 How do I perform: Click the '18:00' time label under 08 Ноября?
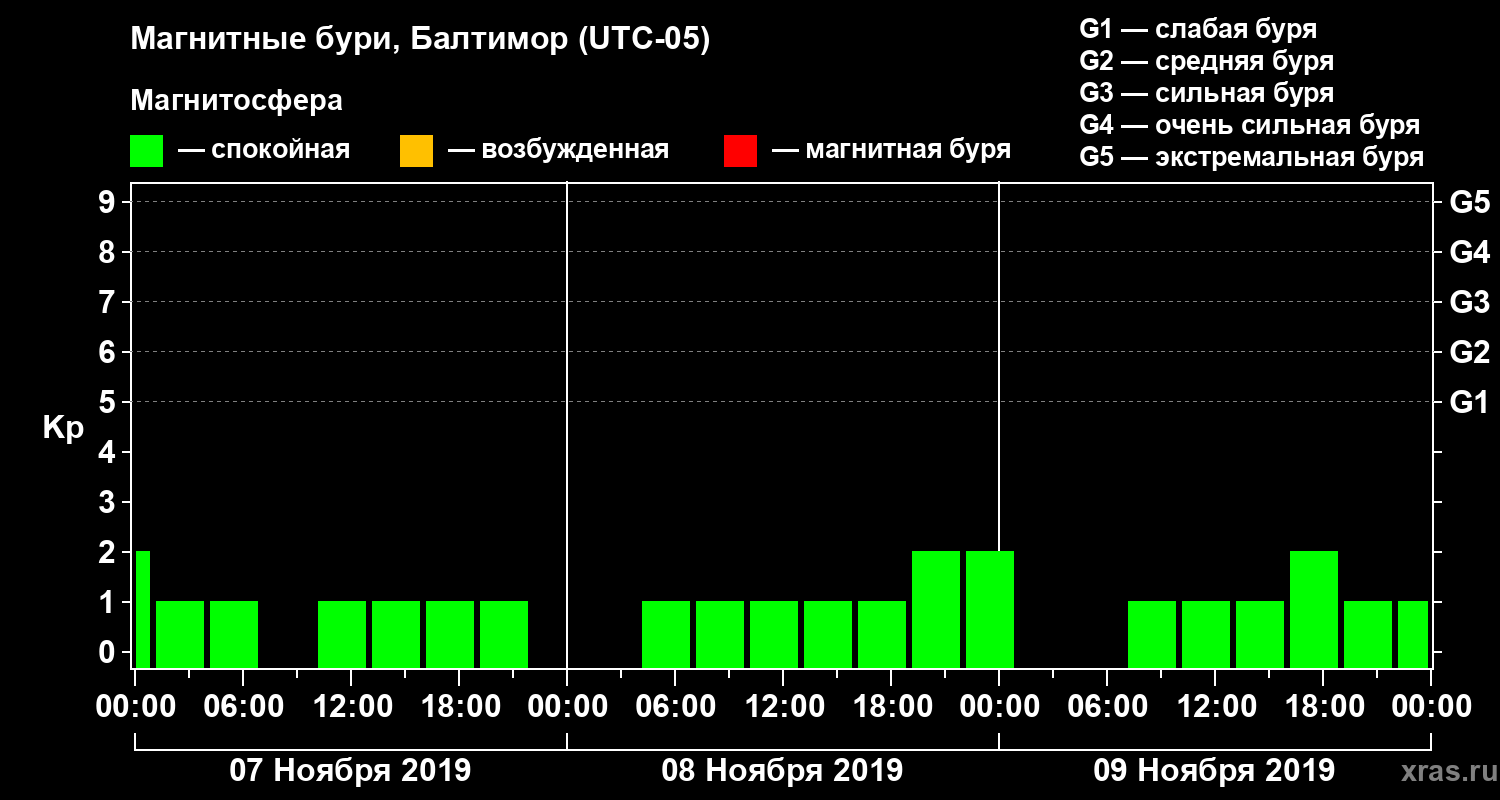pyautogui.click(x=891, y=707)
